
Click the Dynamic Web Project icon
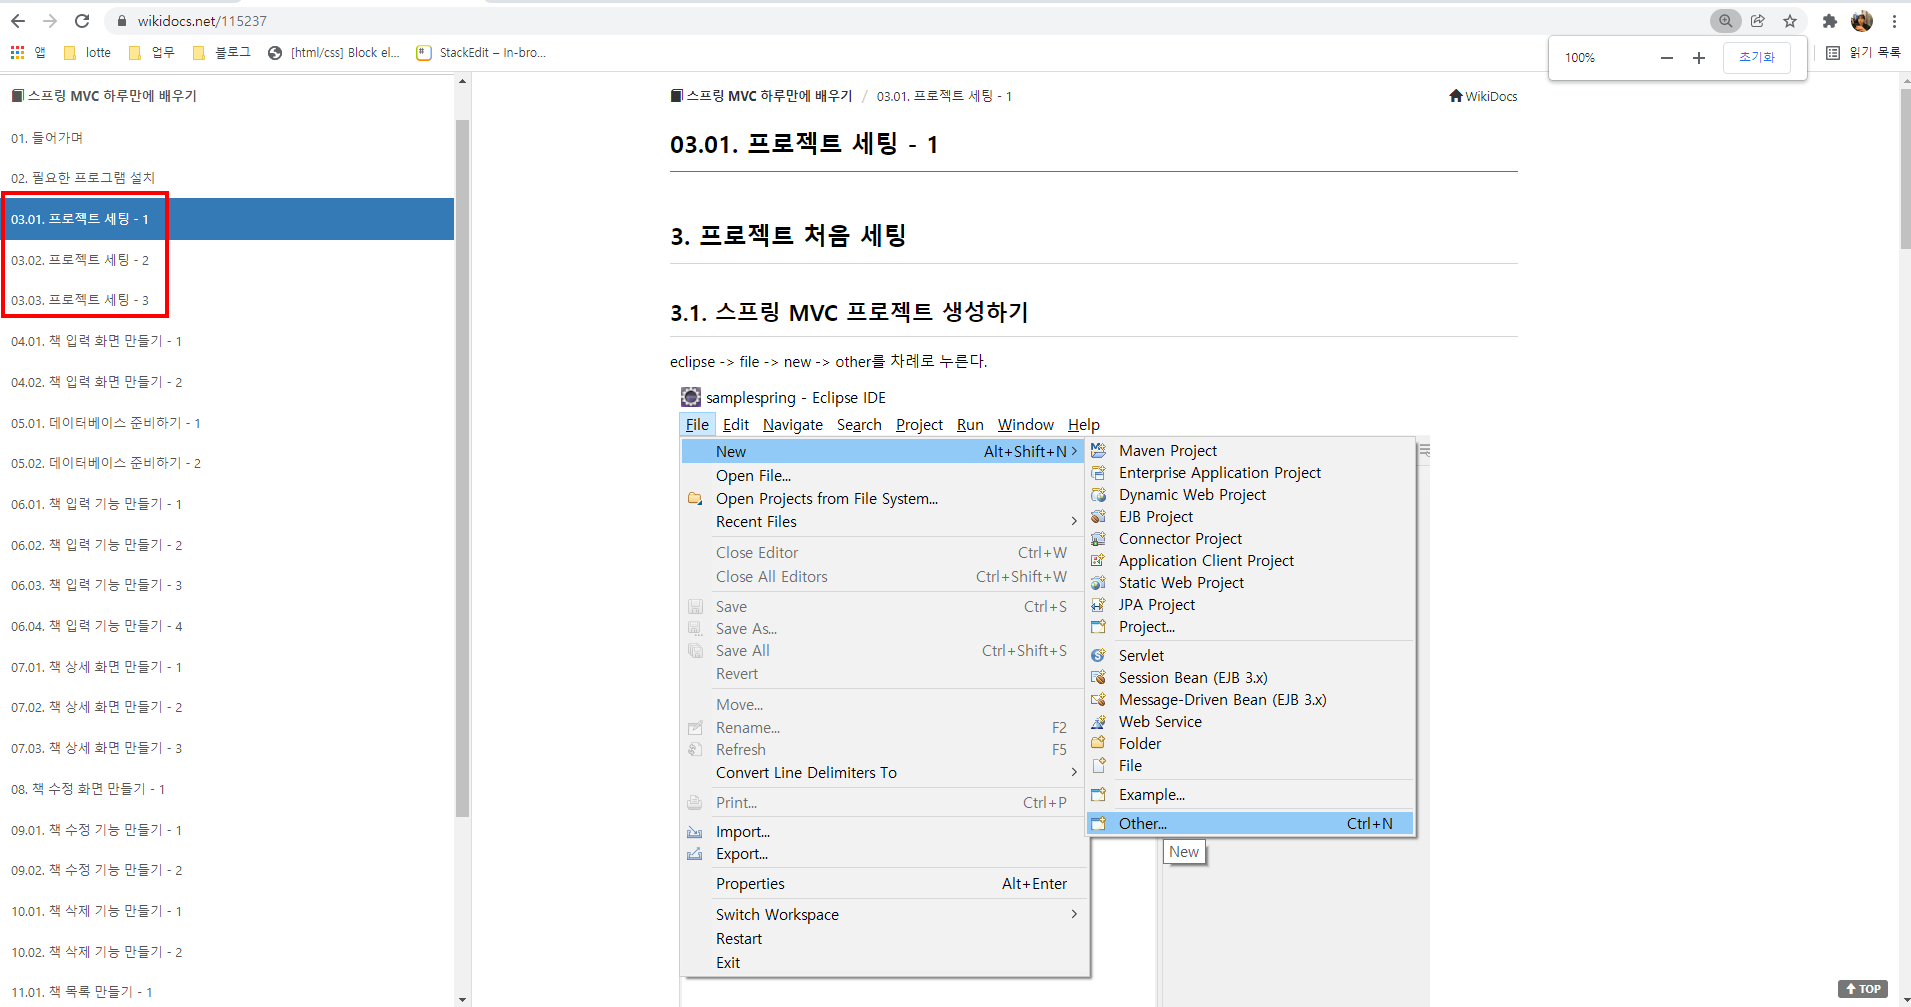click(x=1098, y=495)
